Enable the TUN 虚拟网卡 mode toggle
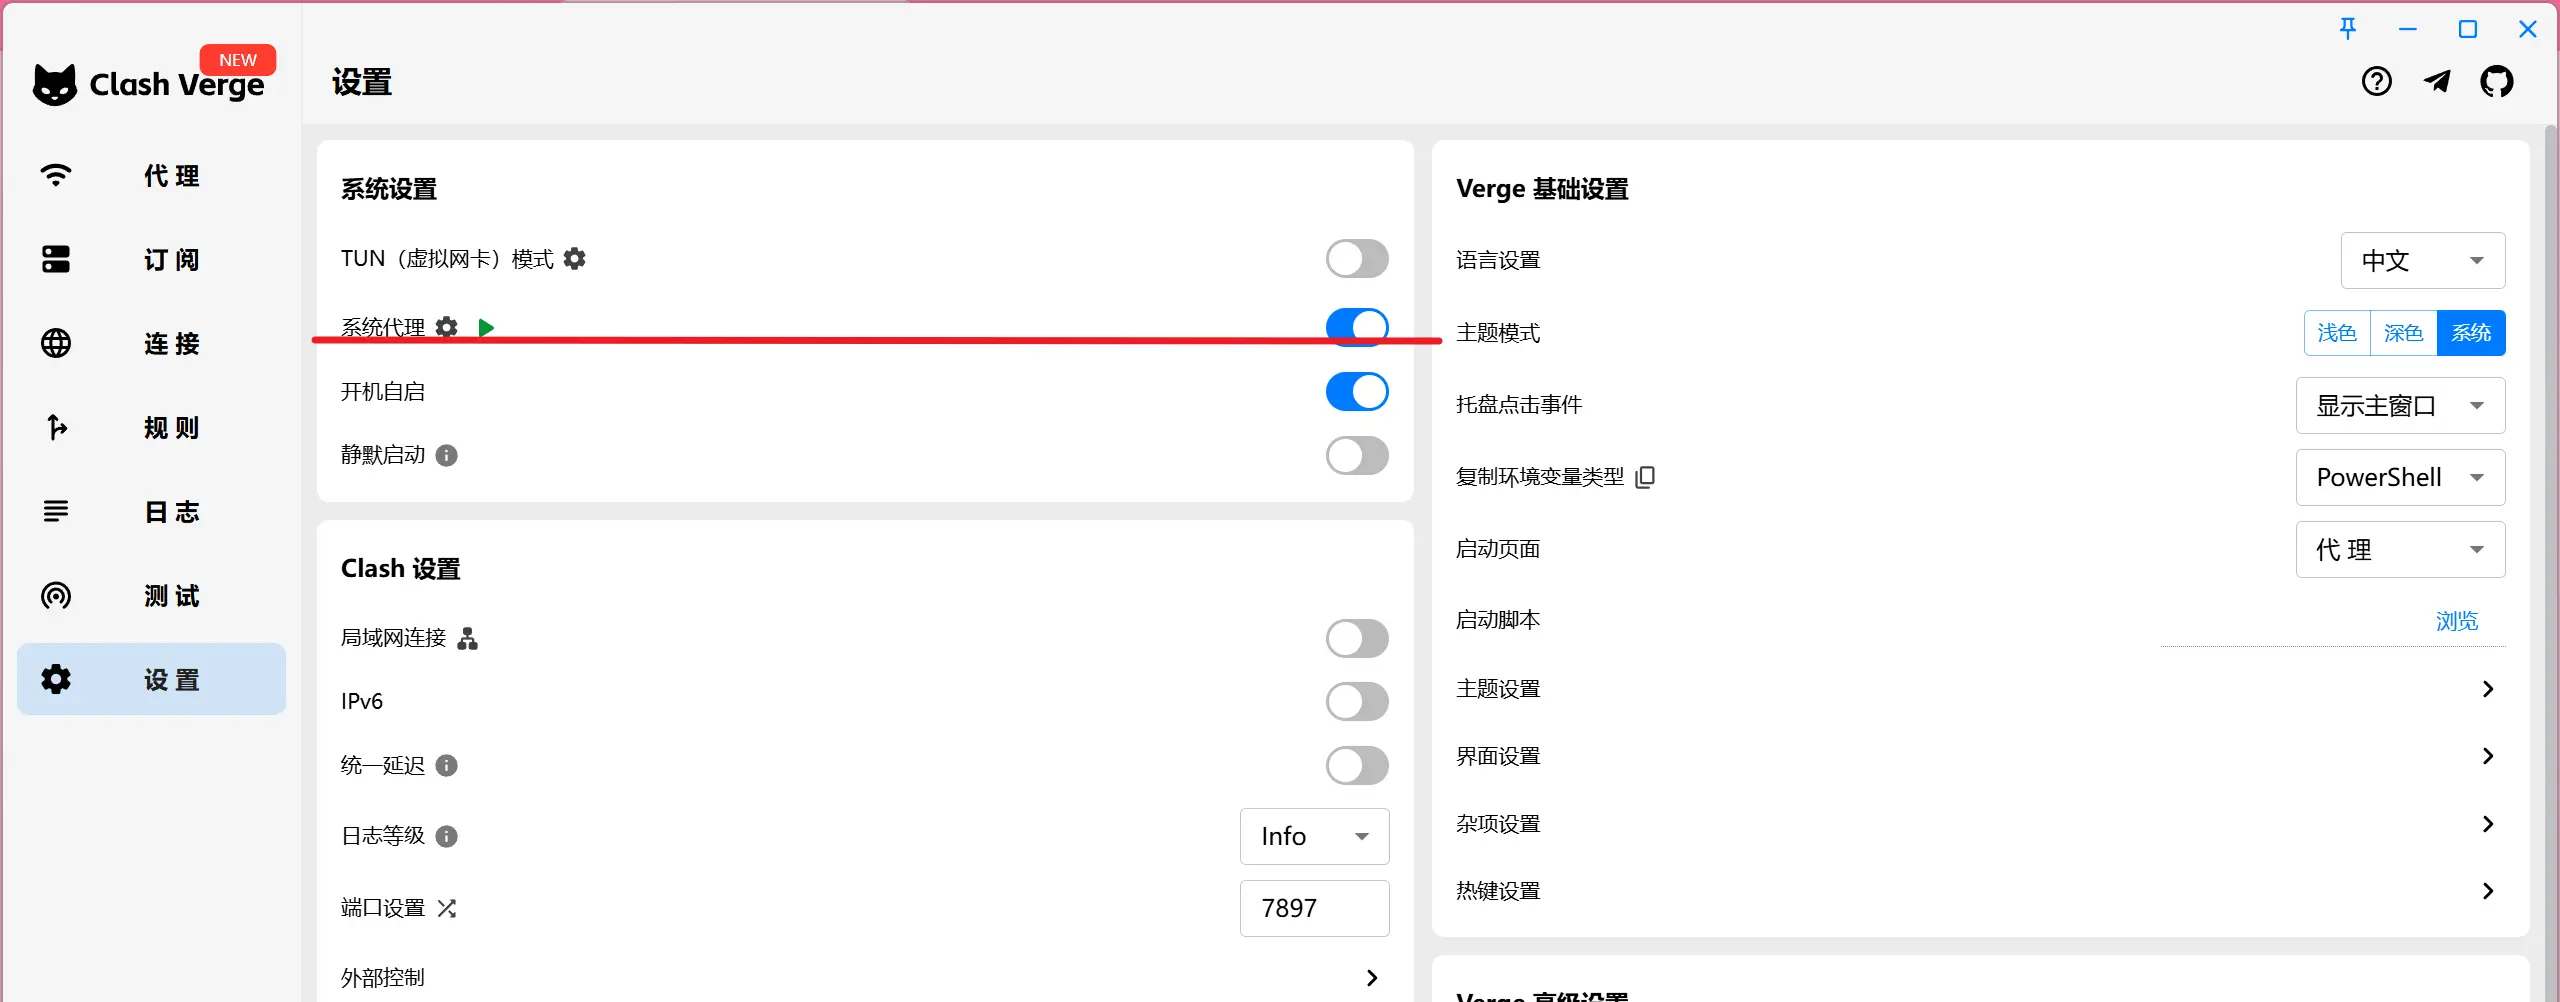Screen dimensions: 2560x1002 point(1356,259)
